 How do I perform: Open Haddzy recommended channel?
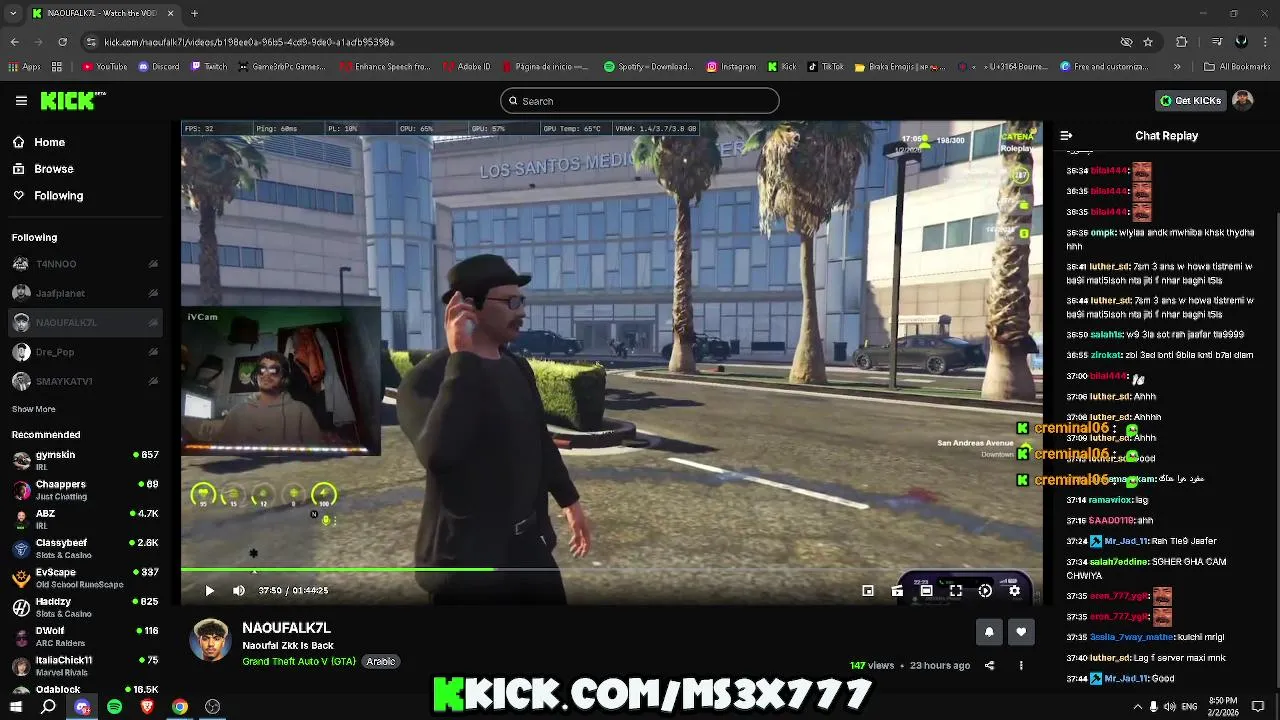(85, 607)
